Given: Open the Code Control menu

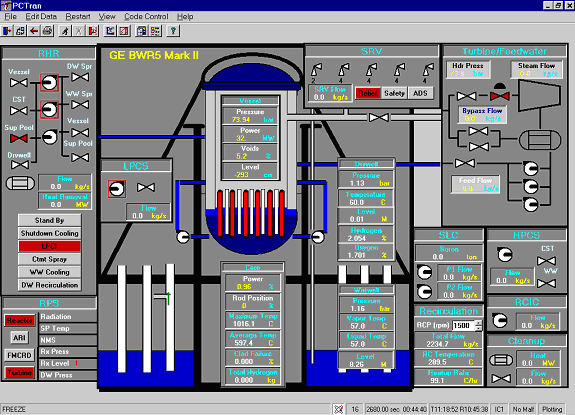Looking at the screenshot, I should (x=146, y=16).
